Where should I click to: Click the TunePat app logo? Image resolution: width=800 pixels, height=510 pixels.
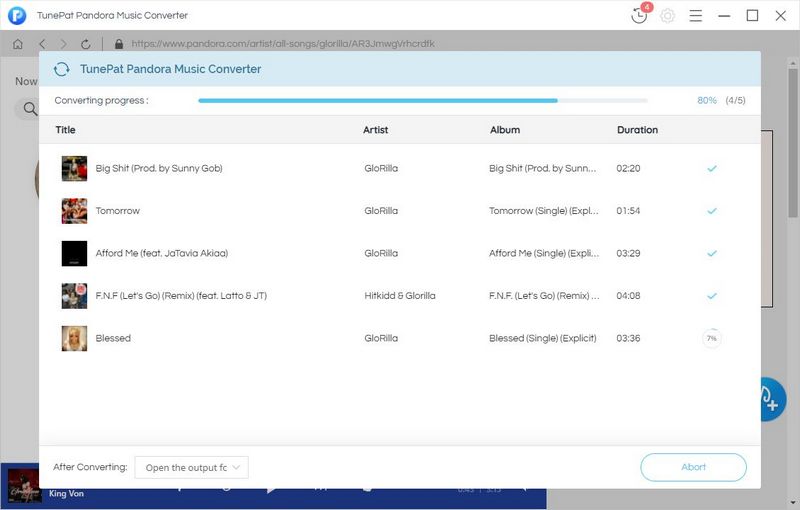(17, 15)
